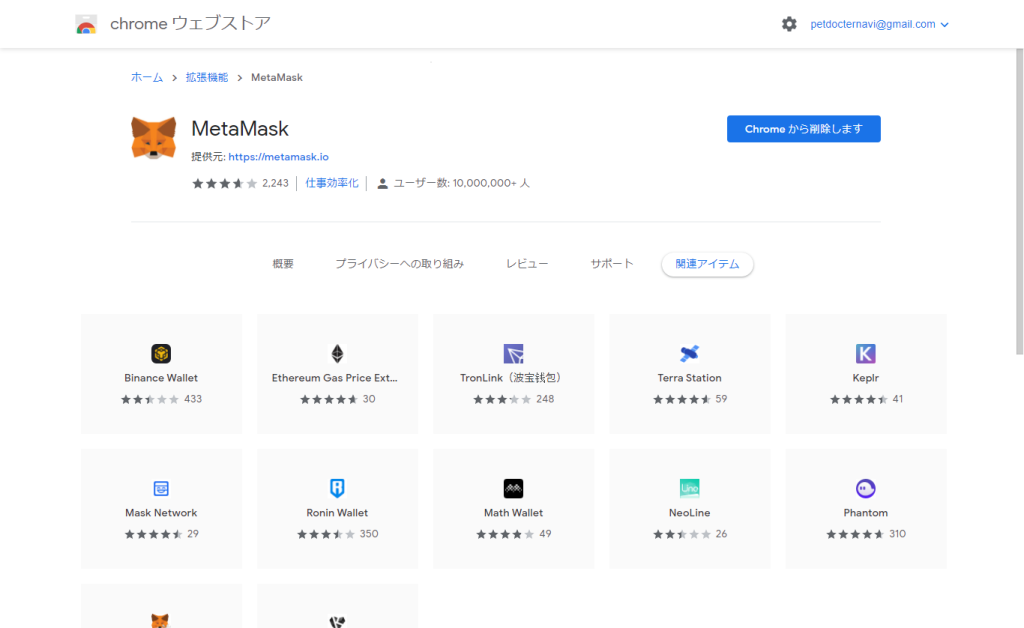Click the Ethereum Gas Price extension icon
The height and width of the screenshot is (628, 1024).
(337, 353)
